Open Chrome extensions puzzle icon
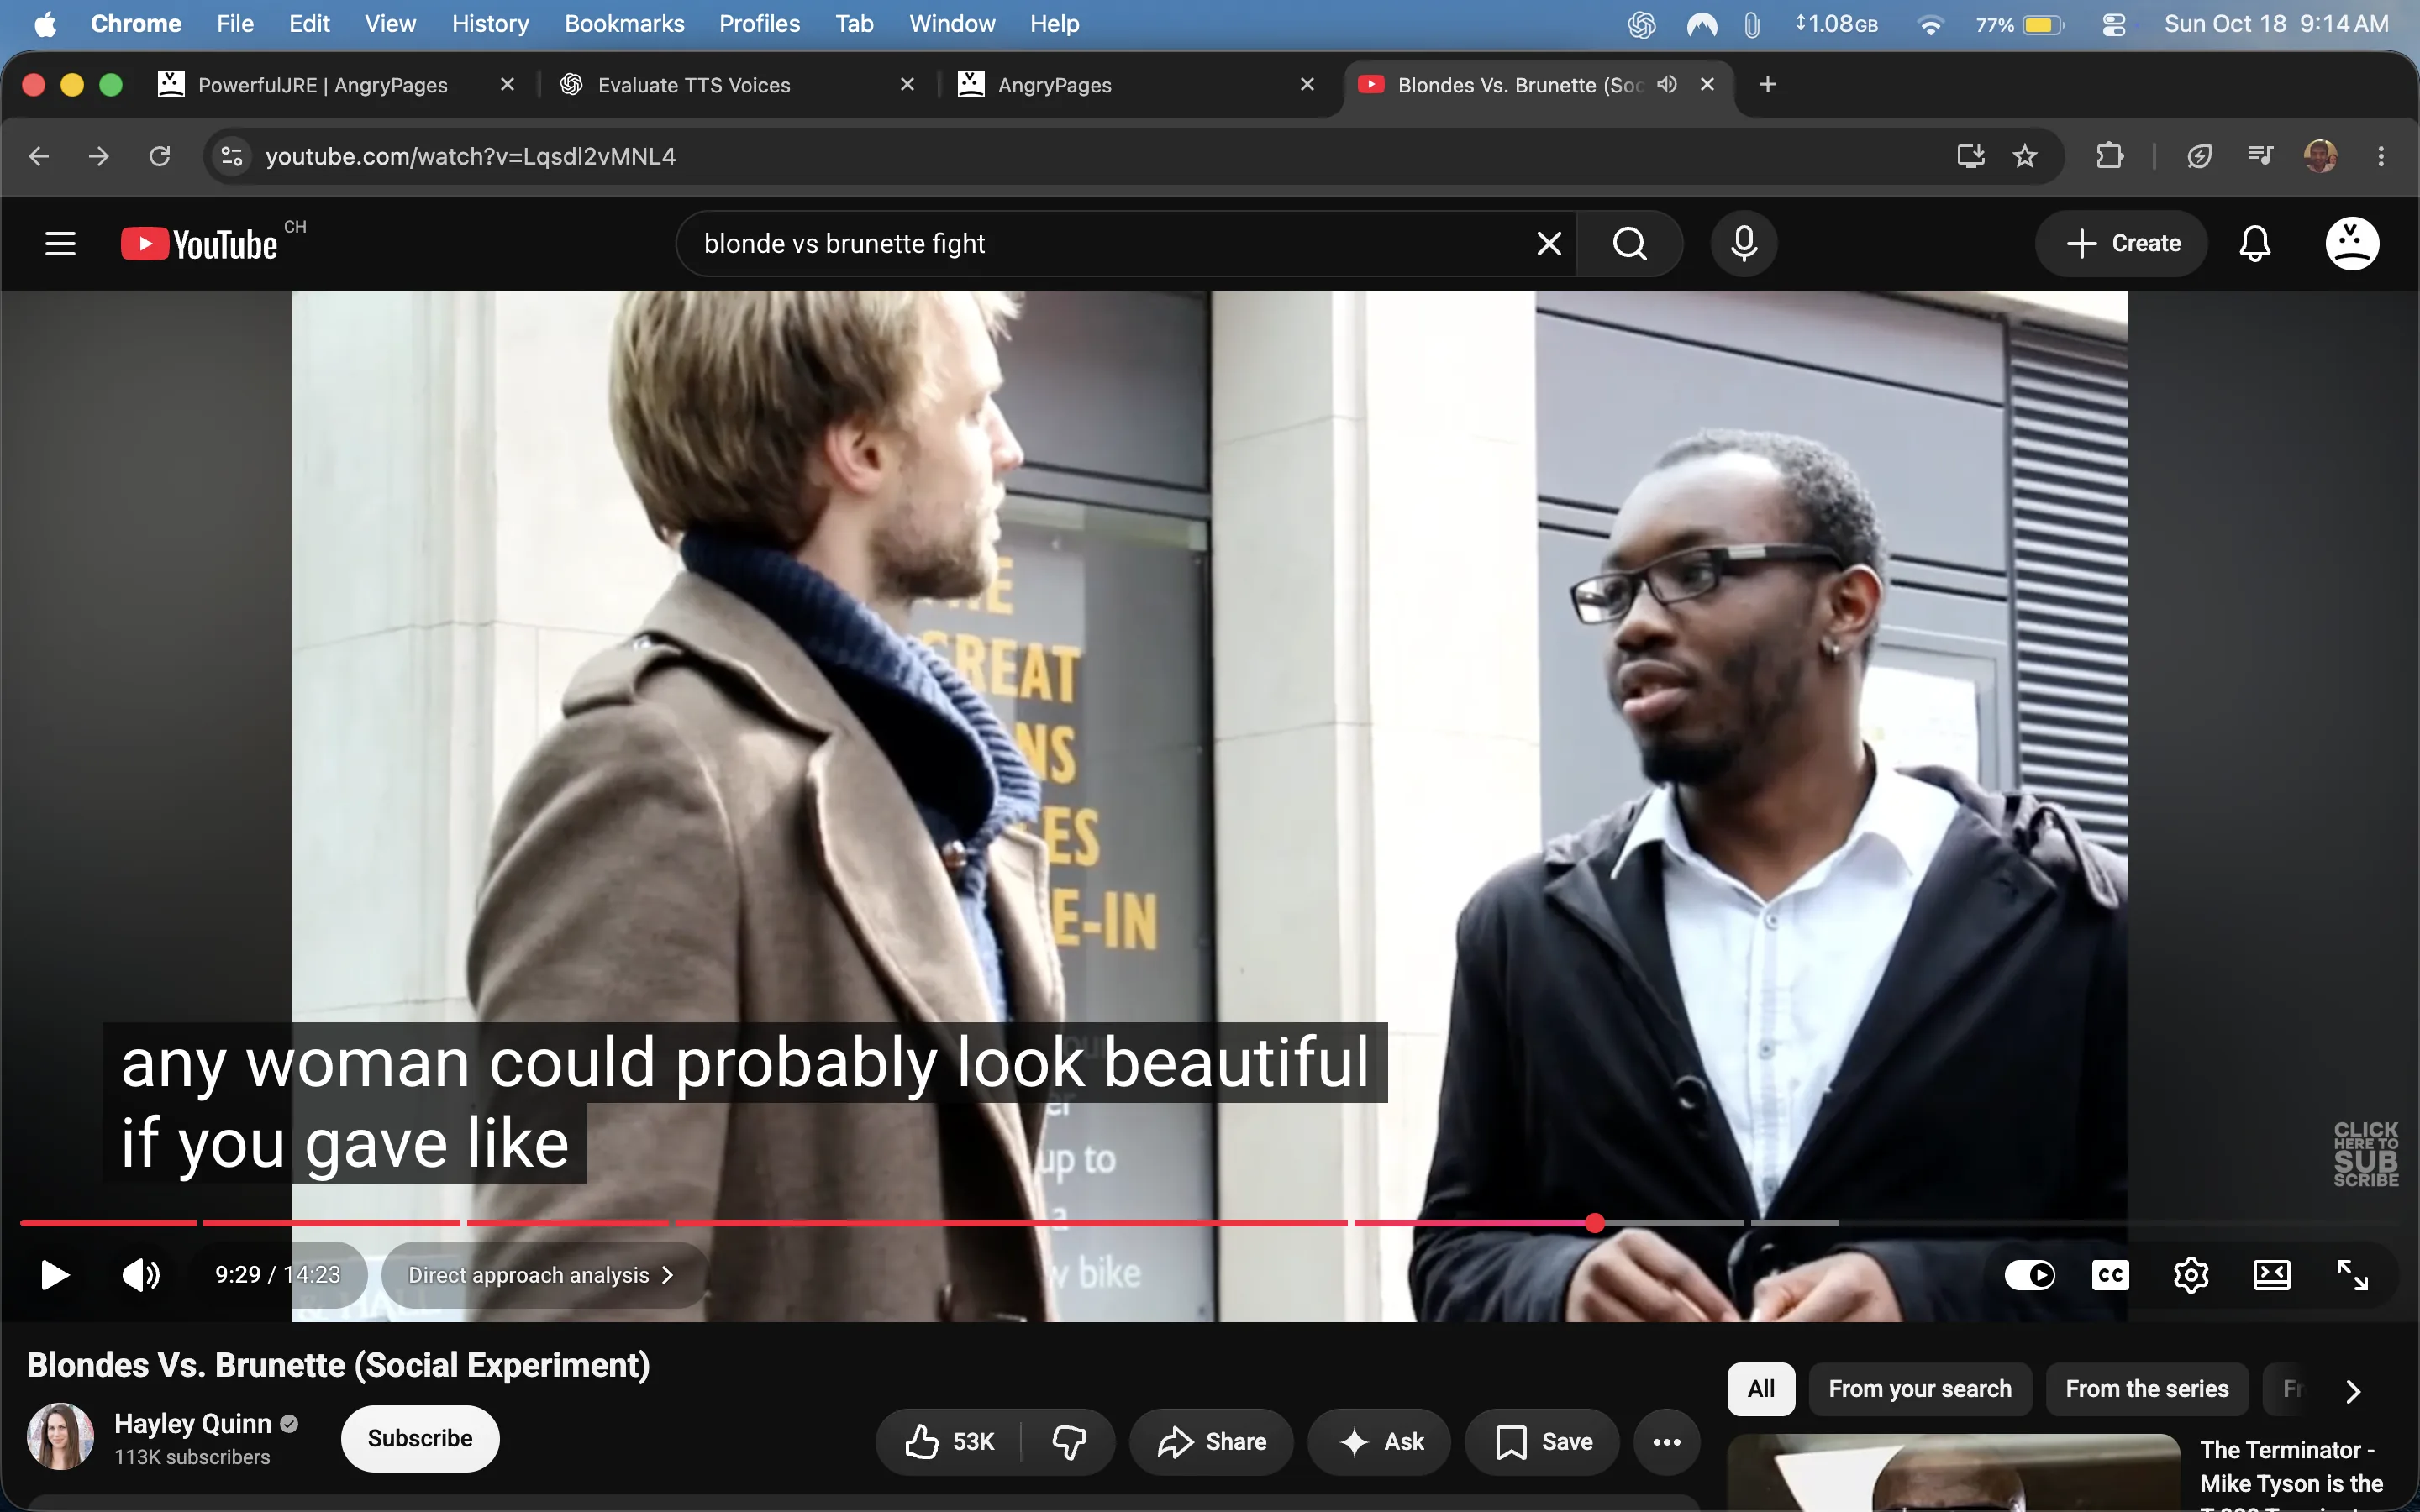2420x1512 pixels. 2109,156
